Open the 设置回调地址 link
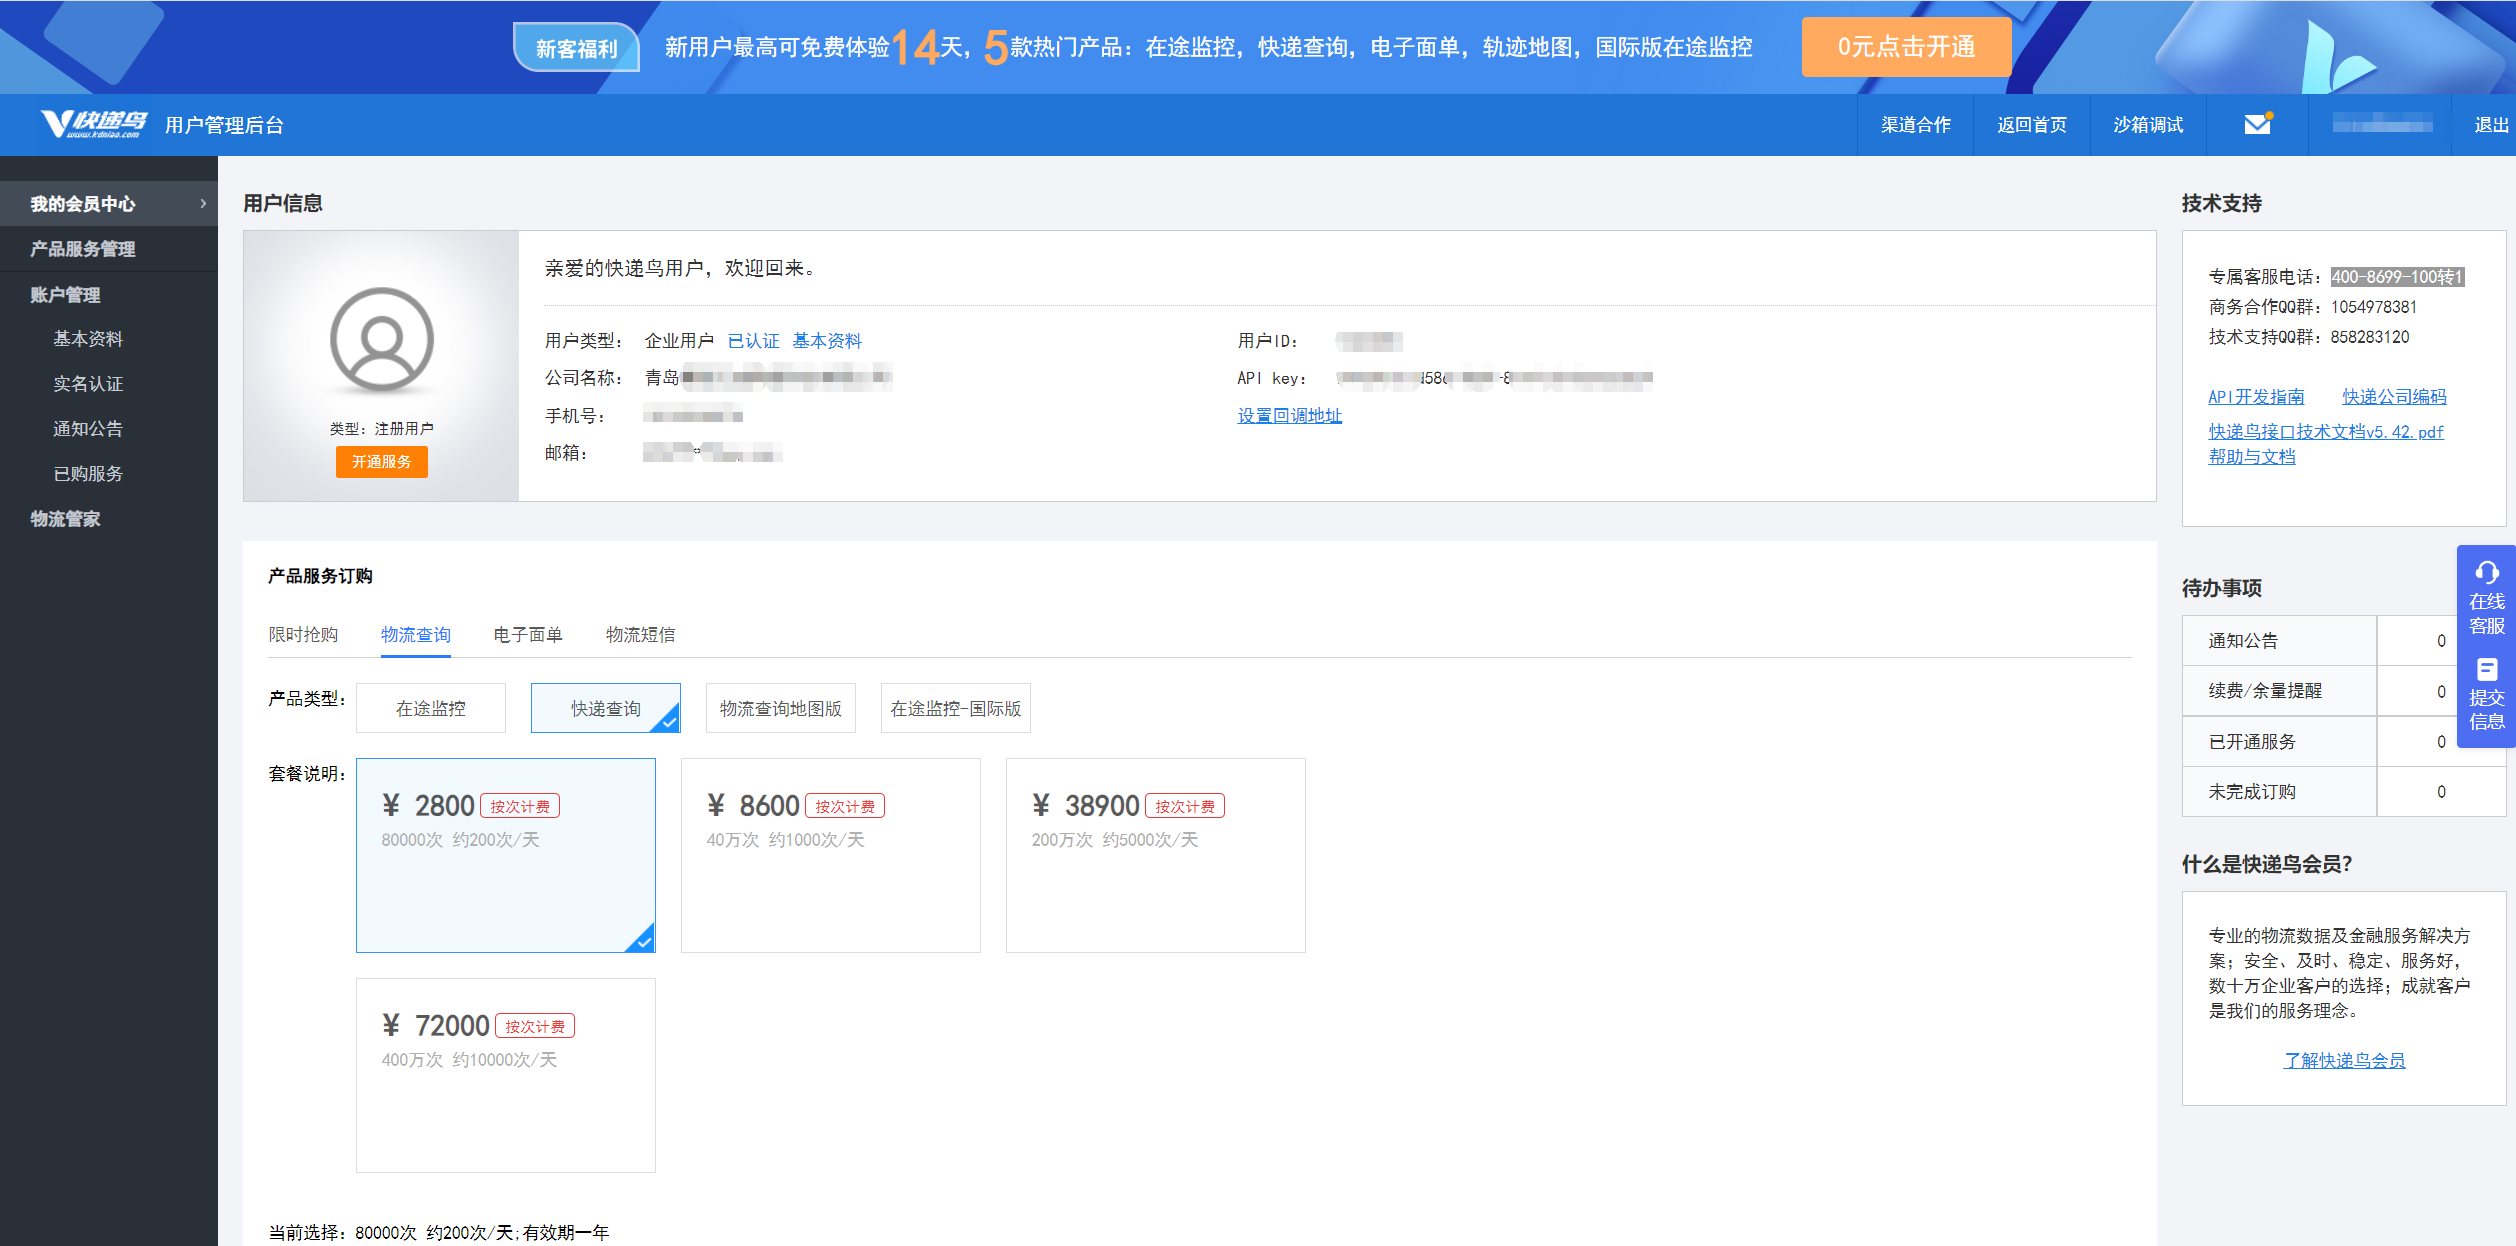This screenshot has width=2516, height=1246. 1289,415
